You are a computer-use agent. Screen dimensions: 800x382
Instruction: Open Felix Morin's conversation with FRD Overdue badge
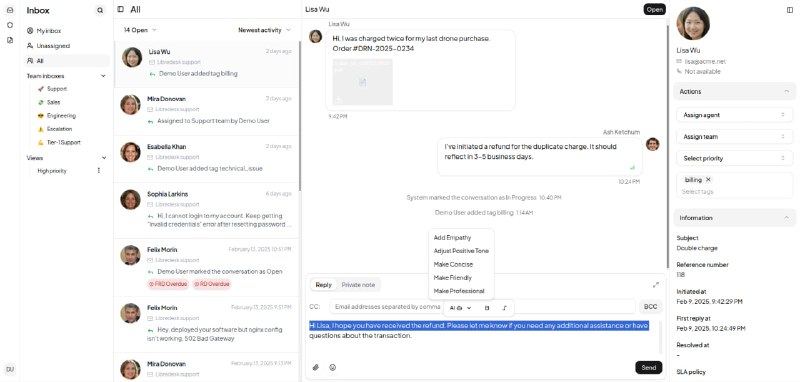[x=207, y=267]
